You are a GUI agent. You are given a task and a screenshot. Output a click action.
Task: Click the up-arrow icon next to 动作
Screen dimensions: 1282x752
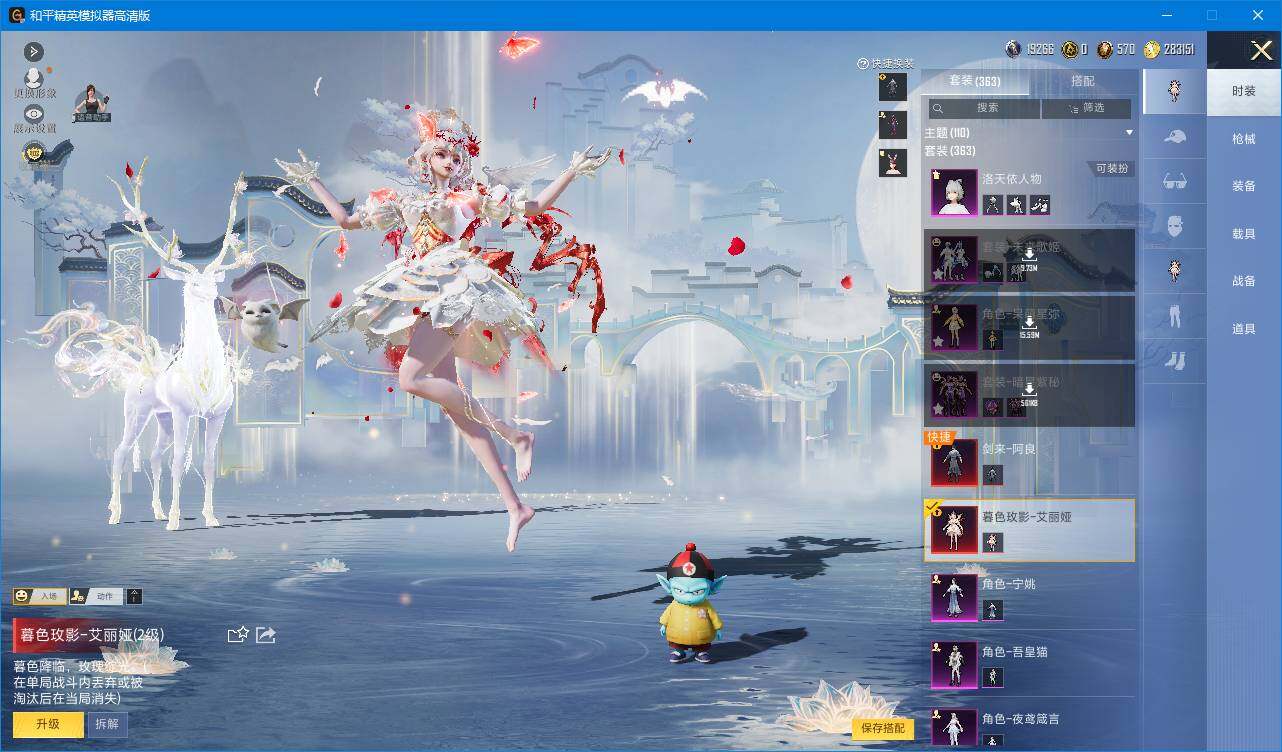pyautogui.click(x=135, y=596)
